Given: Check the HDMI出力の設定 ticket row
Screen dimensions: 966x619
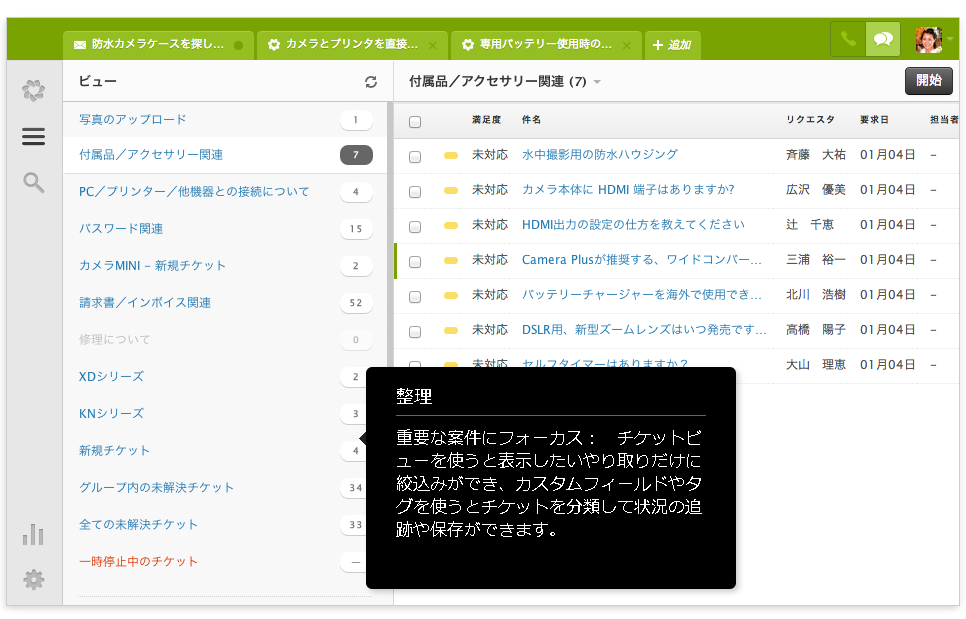Looking at the screenshot, I should [x=415, y=227].
